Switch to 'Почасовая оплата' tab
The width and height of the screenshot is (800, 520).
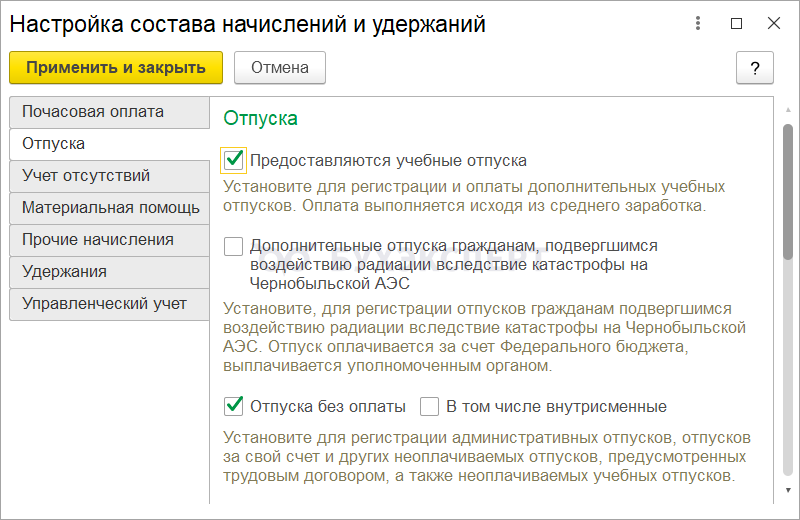108,112
